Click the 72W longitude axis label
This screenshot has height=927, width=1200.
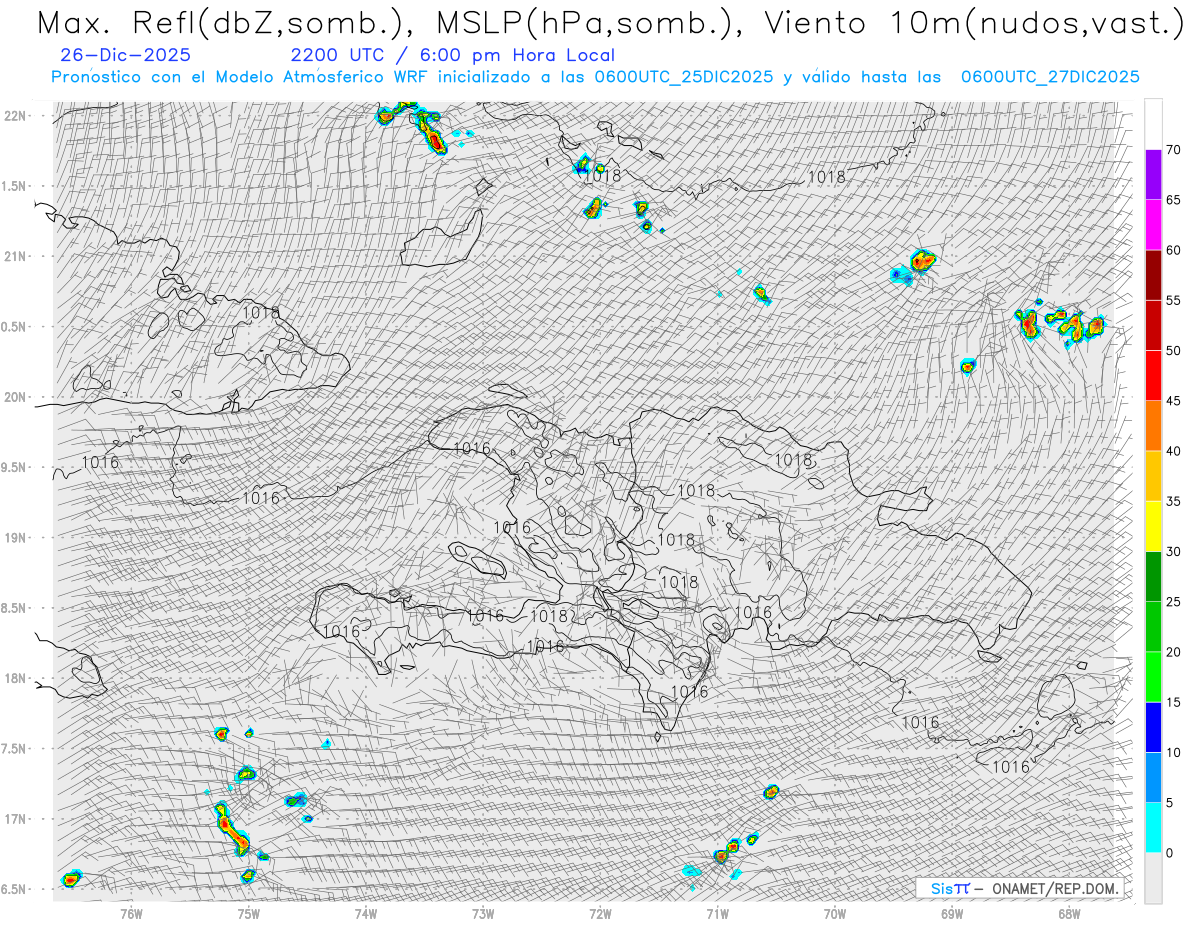(x=600, y=912)
